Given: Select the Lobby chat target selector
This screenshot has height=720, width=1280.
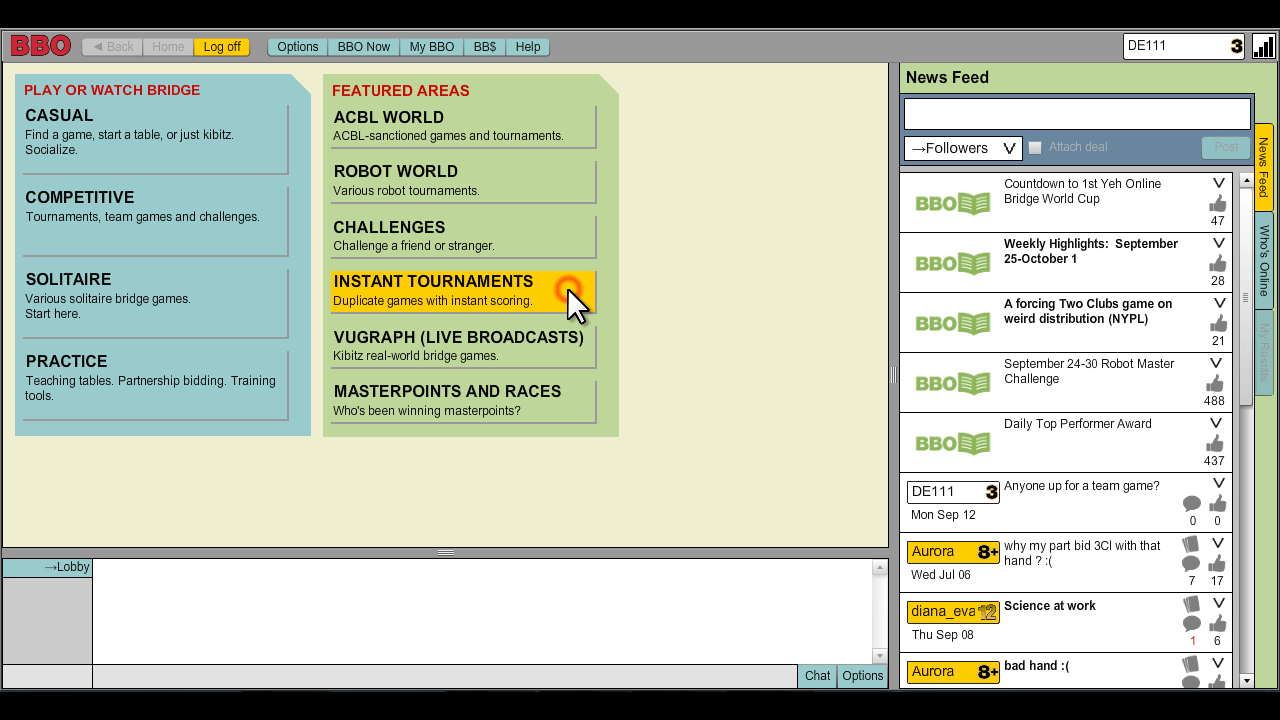Looking at the screenshot, I should tap(47, 568).
